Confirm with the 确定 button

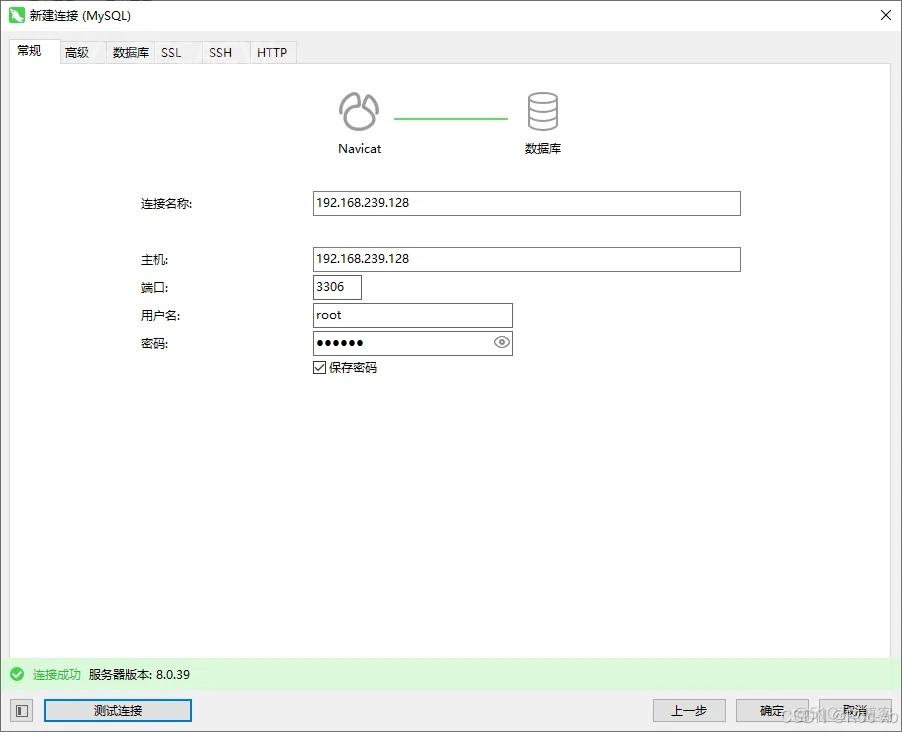tap(772, 710)
